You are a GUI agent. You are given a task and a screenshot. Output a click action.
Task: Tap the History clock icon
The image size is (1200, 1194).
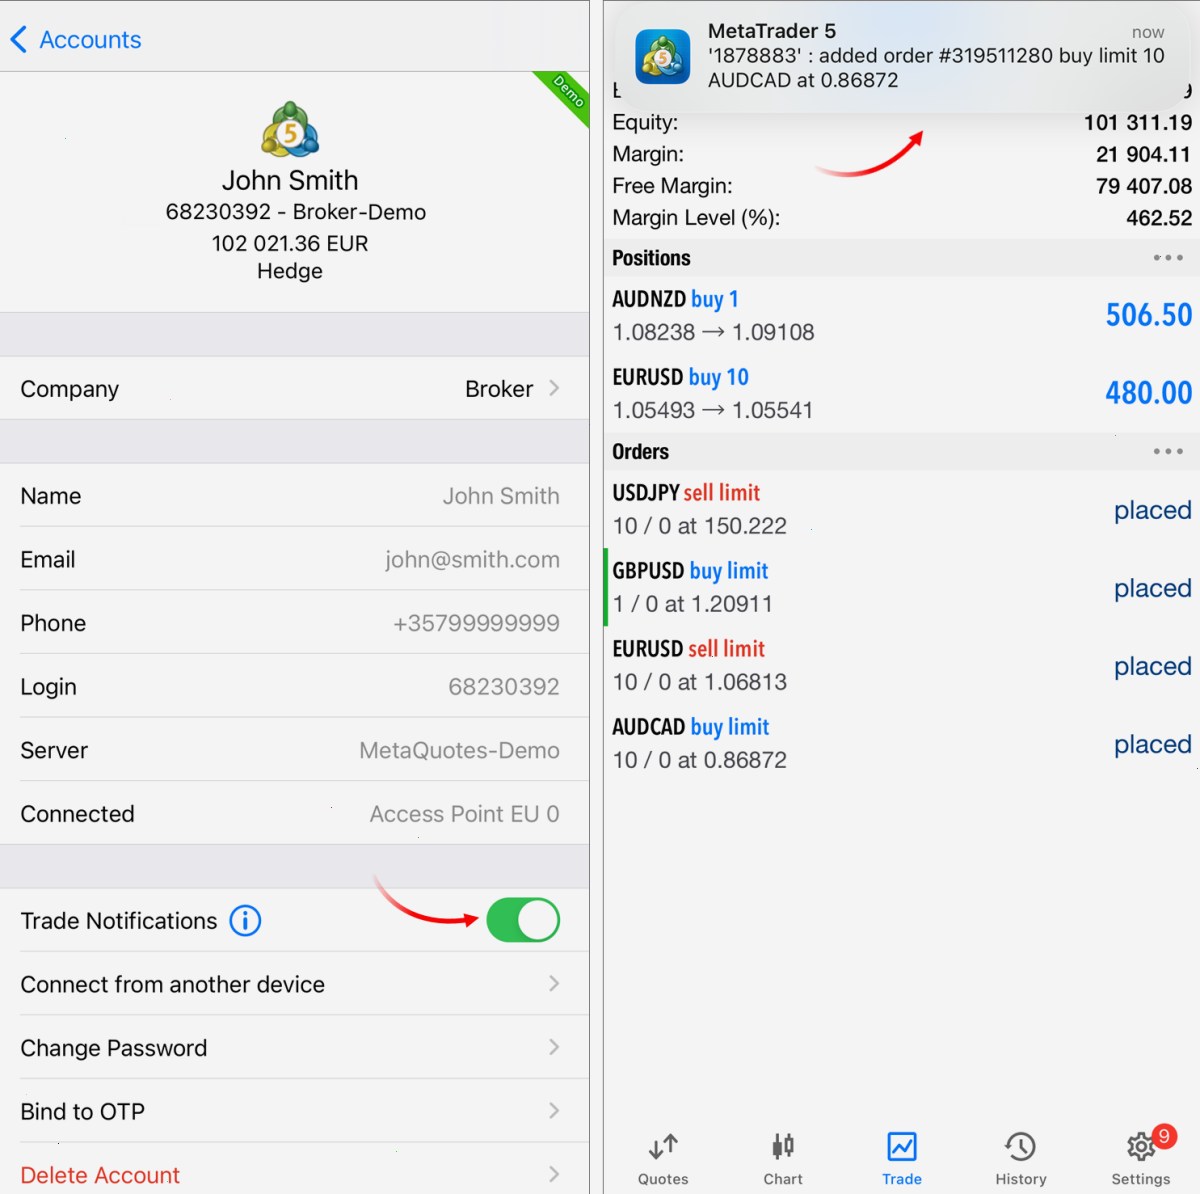(x=1020, y=1146)
